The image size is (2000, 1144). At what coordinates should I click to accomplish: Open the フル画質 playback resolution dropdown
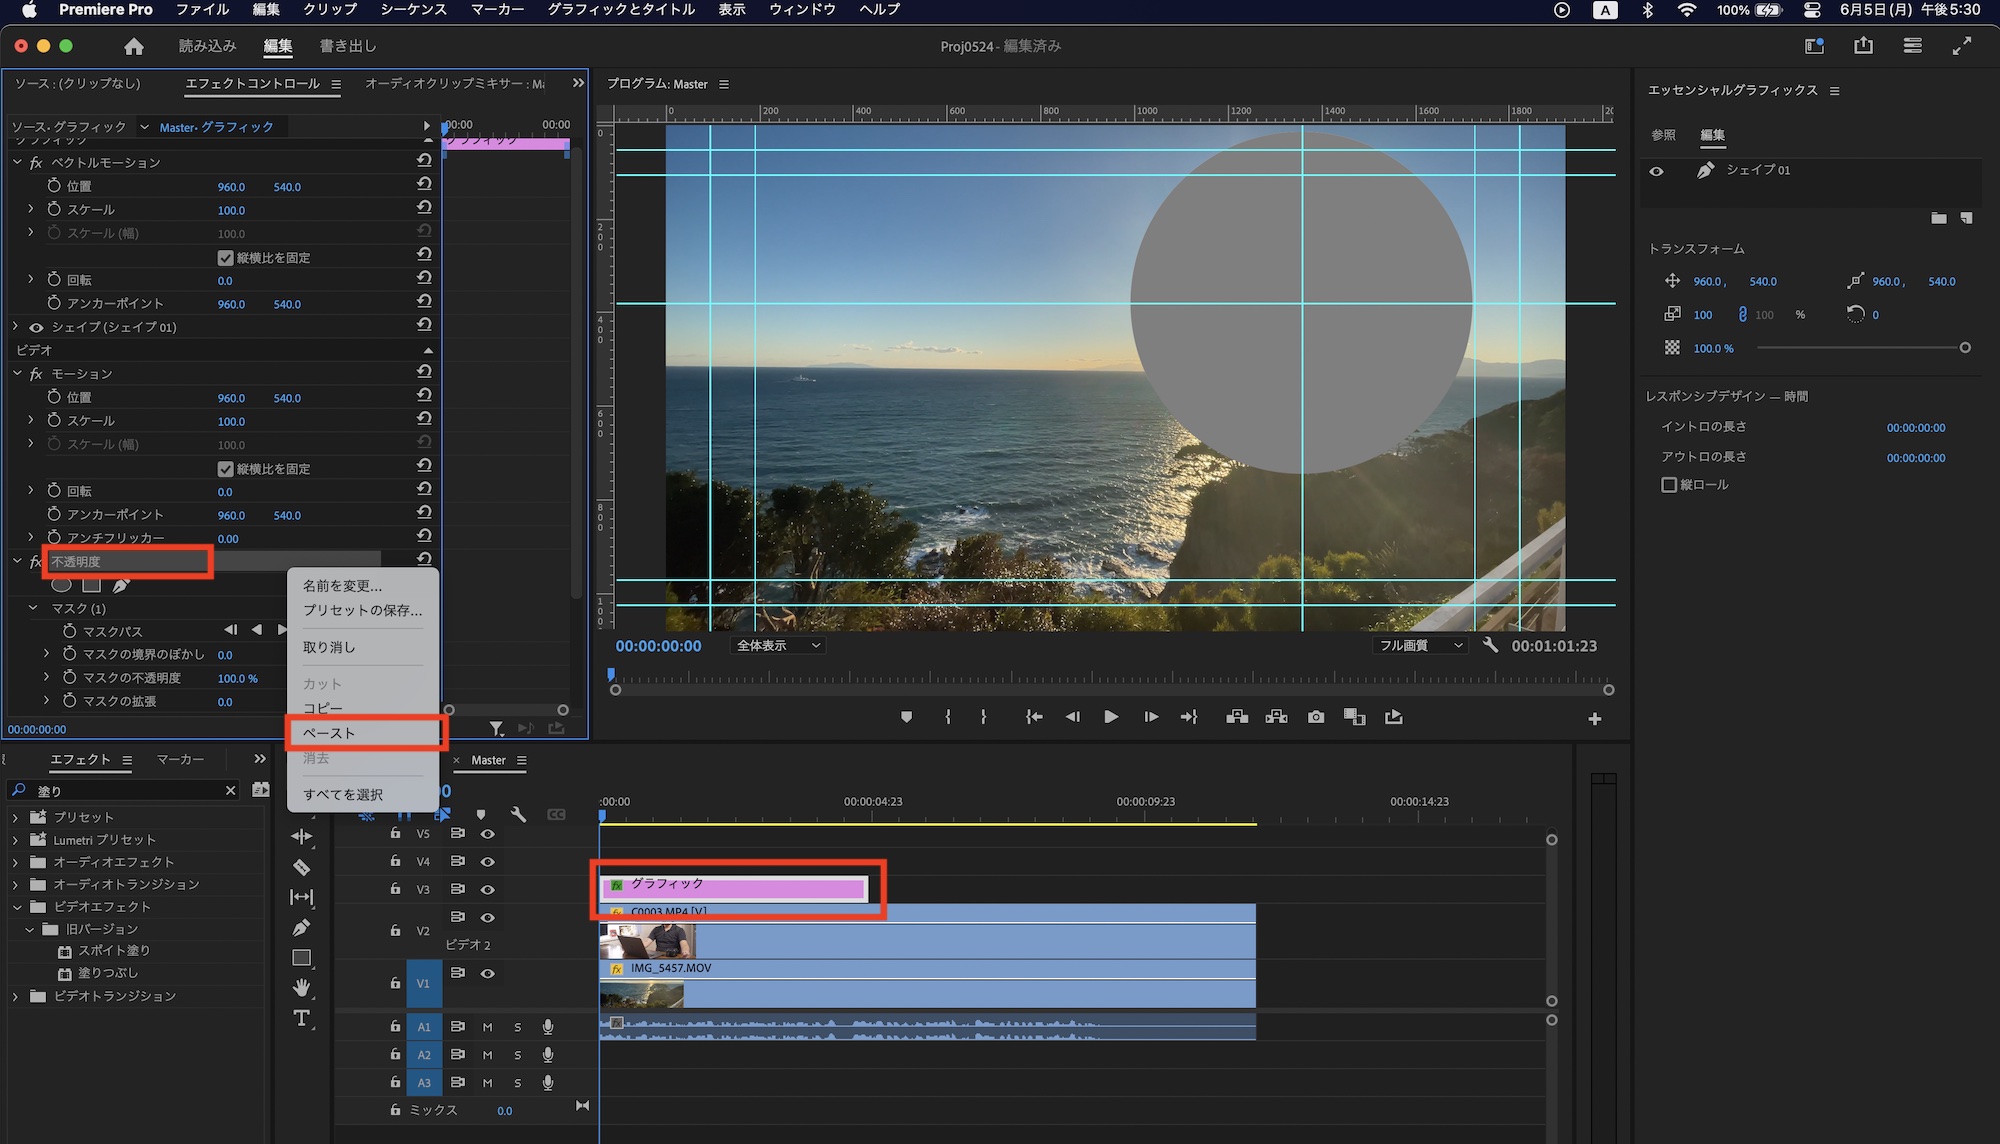click(1420, 646)
